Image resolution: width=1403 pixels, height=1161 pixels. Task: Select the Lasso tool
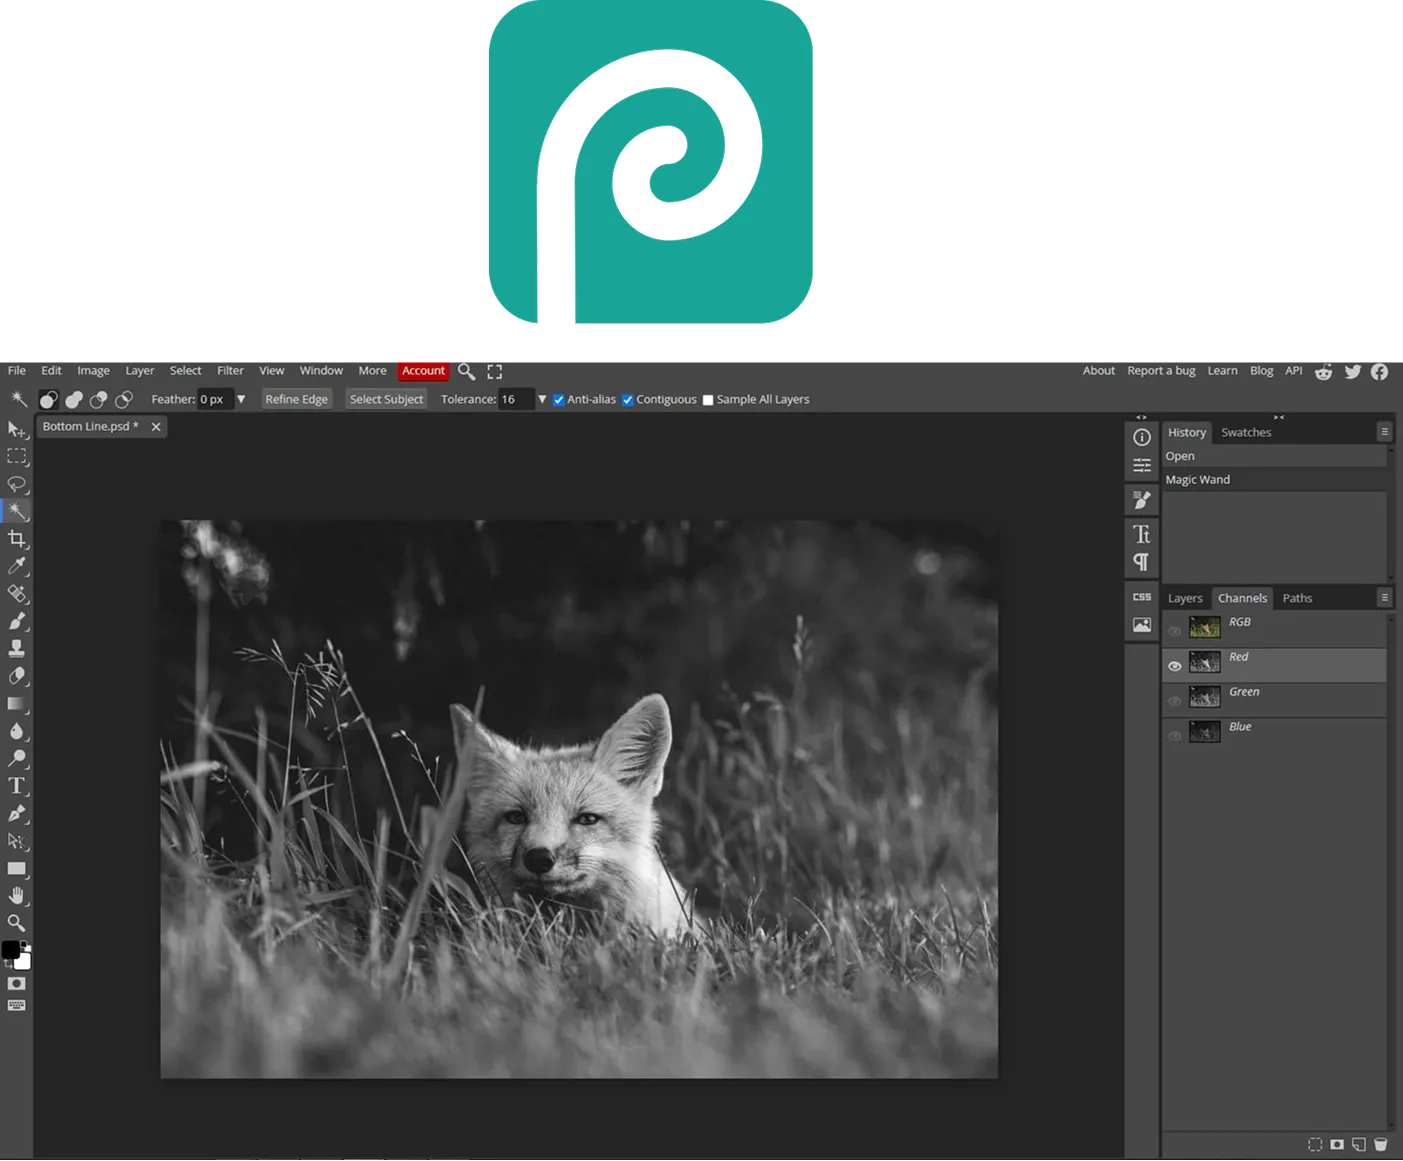[17, 484]
